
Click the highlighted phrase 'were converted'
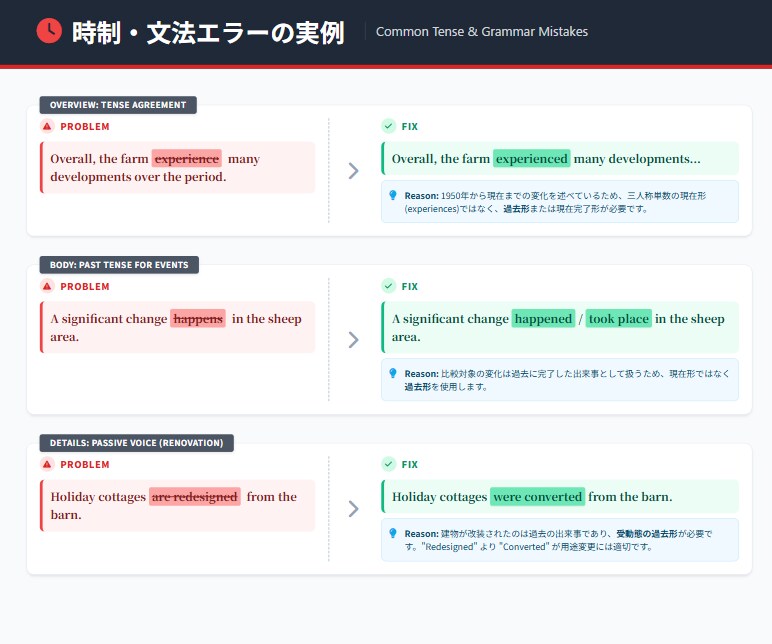pyautogui.click(x=538, y=497)
